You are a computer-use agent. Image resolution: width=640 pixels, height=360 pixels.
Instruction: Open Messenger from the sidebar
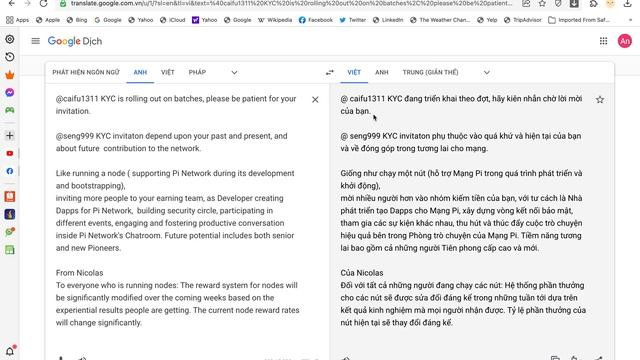[10, 93]
